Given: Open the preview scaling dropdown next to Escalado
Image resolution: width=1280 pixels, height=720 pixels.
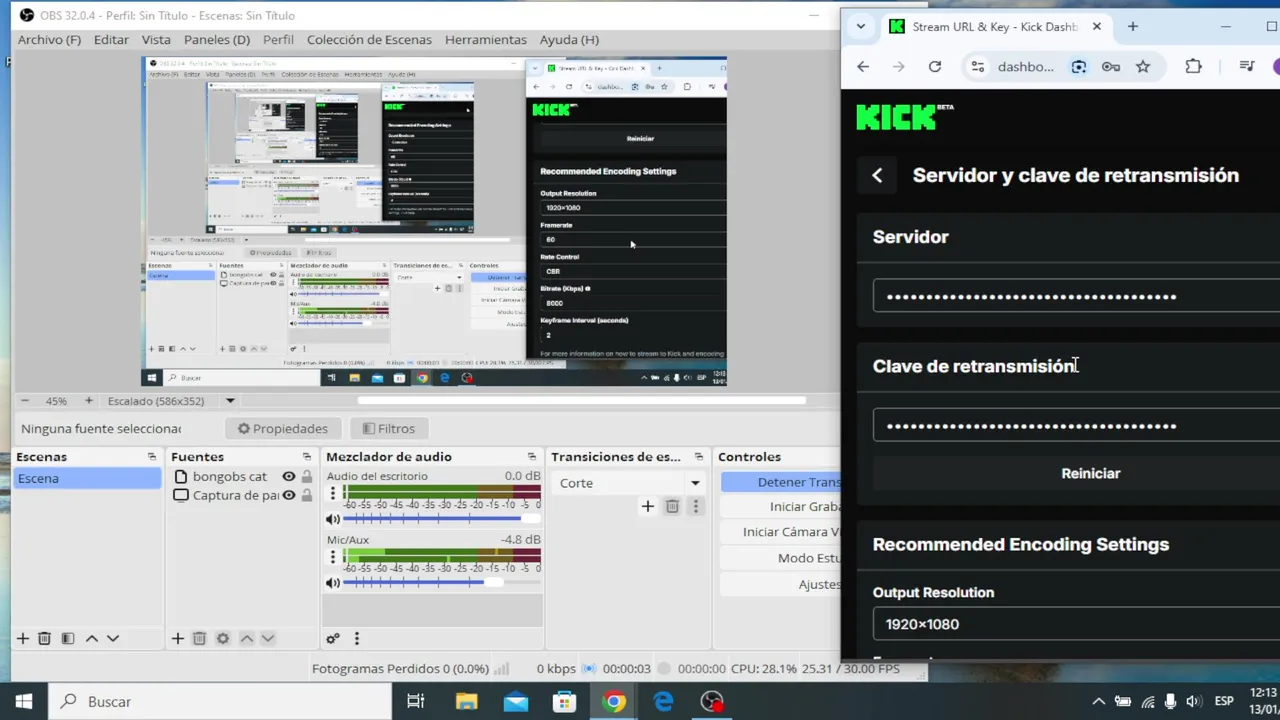Looking at the screenshot, I should point(230,401).
